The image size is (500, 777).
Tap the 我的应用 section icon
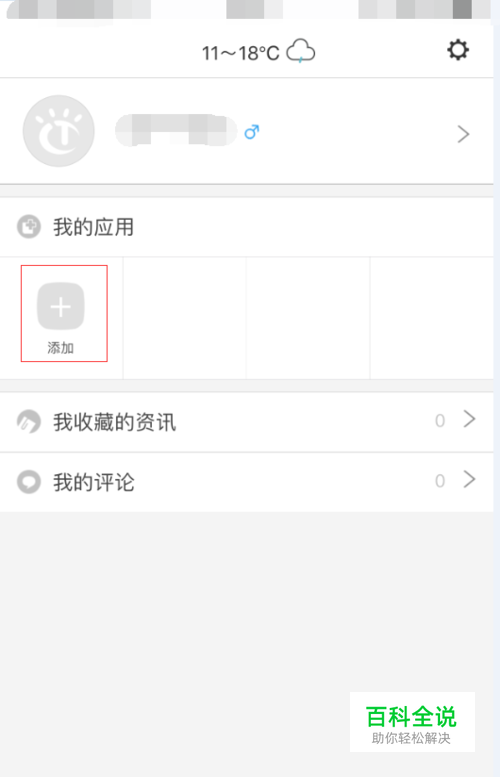click(x=29, y=227)
